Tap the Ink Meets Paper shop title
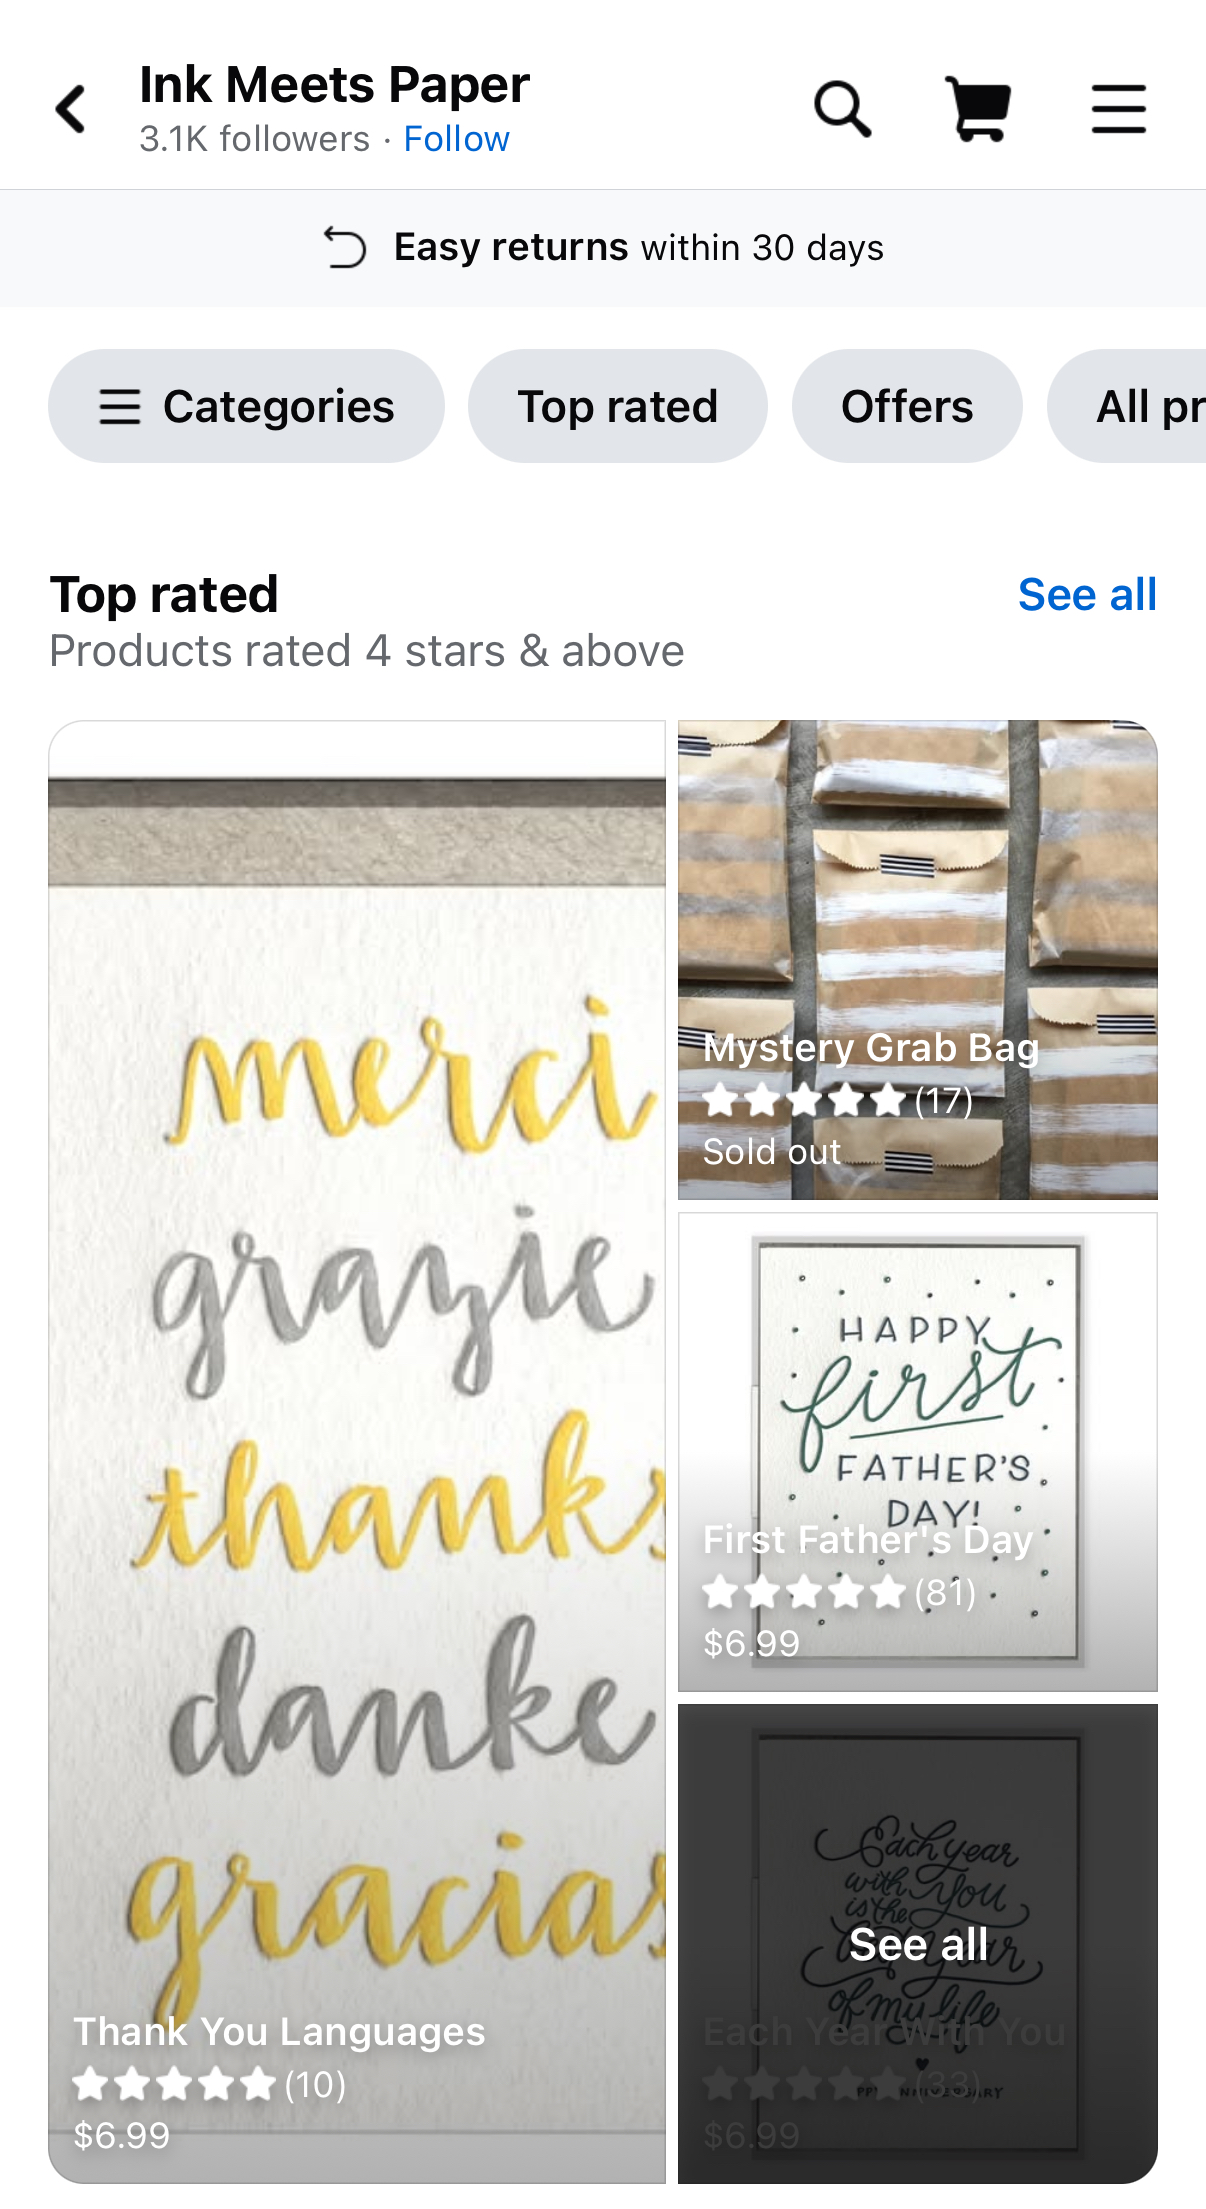 pos(334,85)
